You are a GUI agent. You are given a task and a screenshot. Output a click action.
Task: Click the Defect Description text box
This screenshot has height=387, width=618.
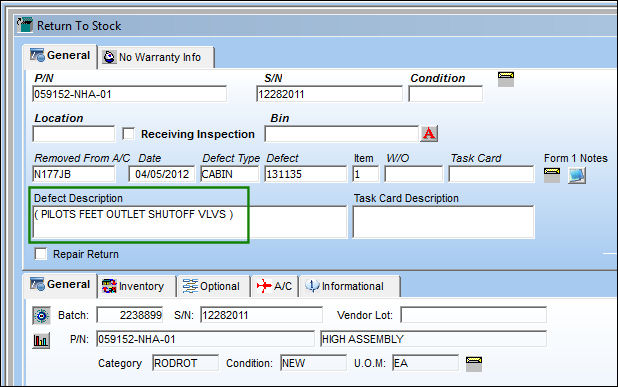pyautogui.click(x=190, y=222)
